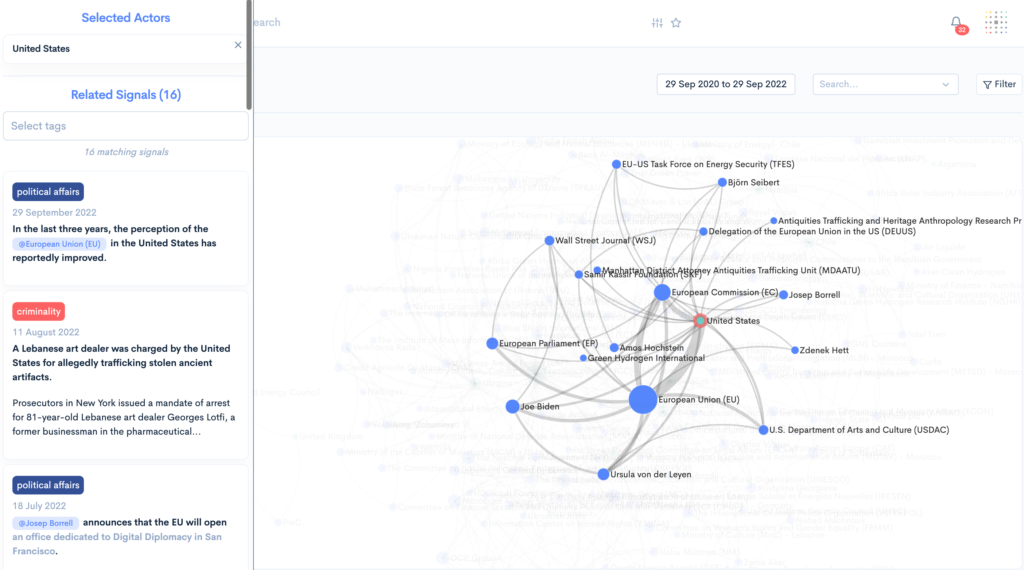Image resolution: width=1024 pixels, height=570 pixels.
Task: Click the 16 matching signals text
Action: (x=126, y=152)
